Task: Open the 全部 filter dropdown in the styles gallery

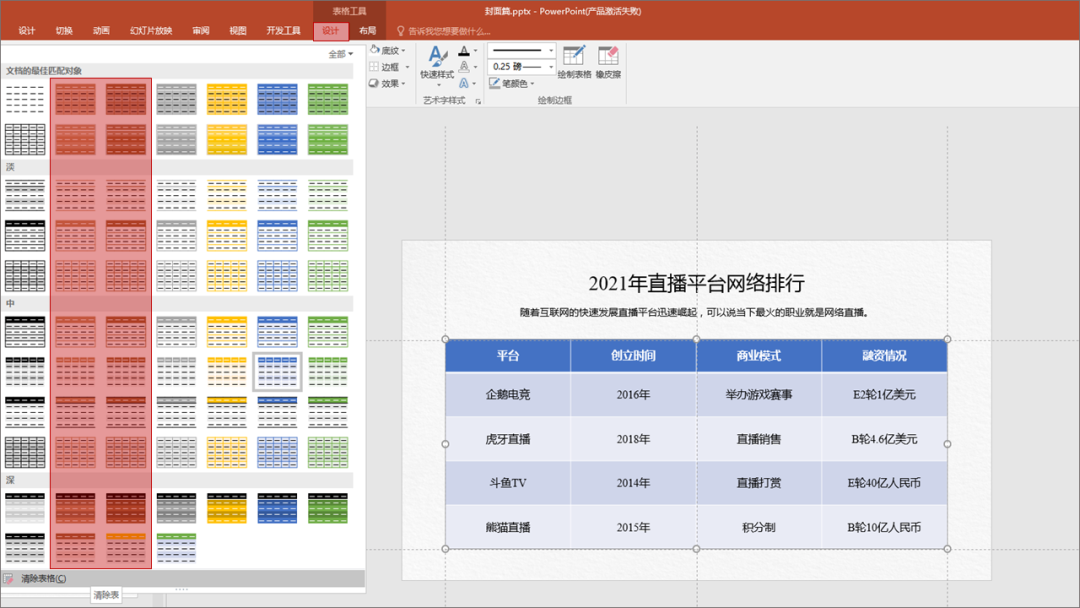Action: coord(340,54)
